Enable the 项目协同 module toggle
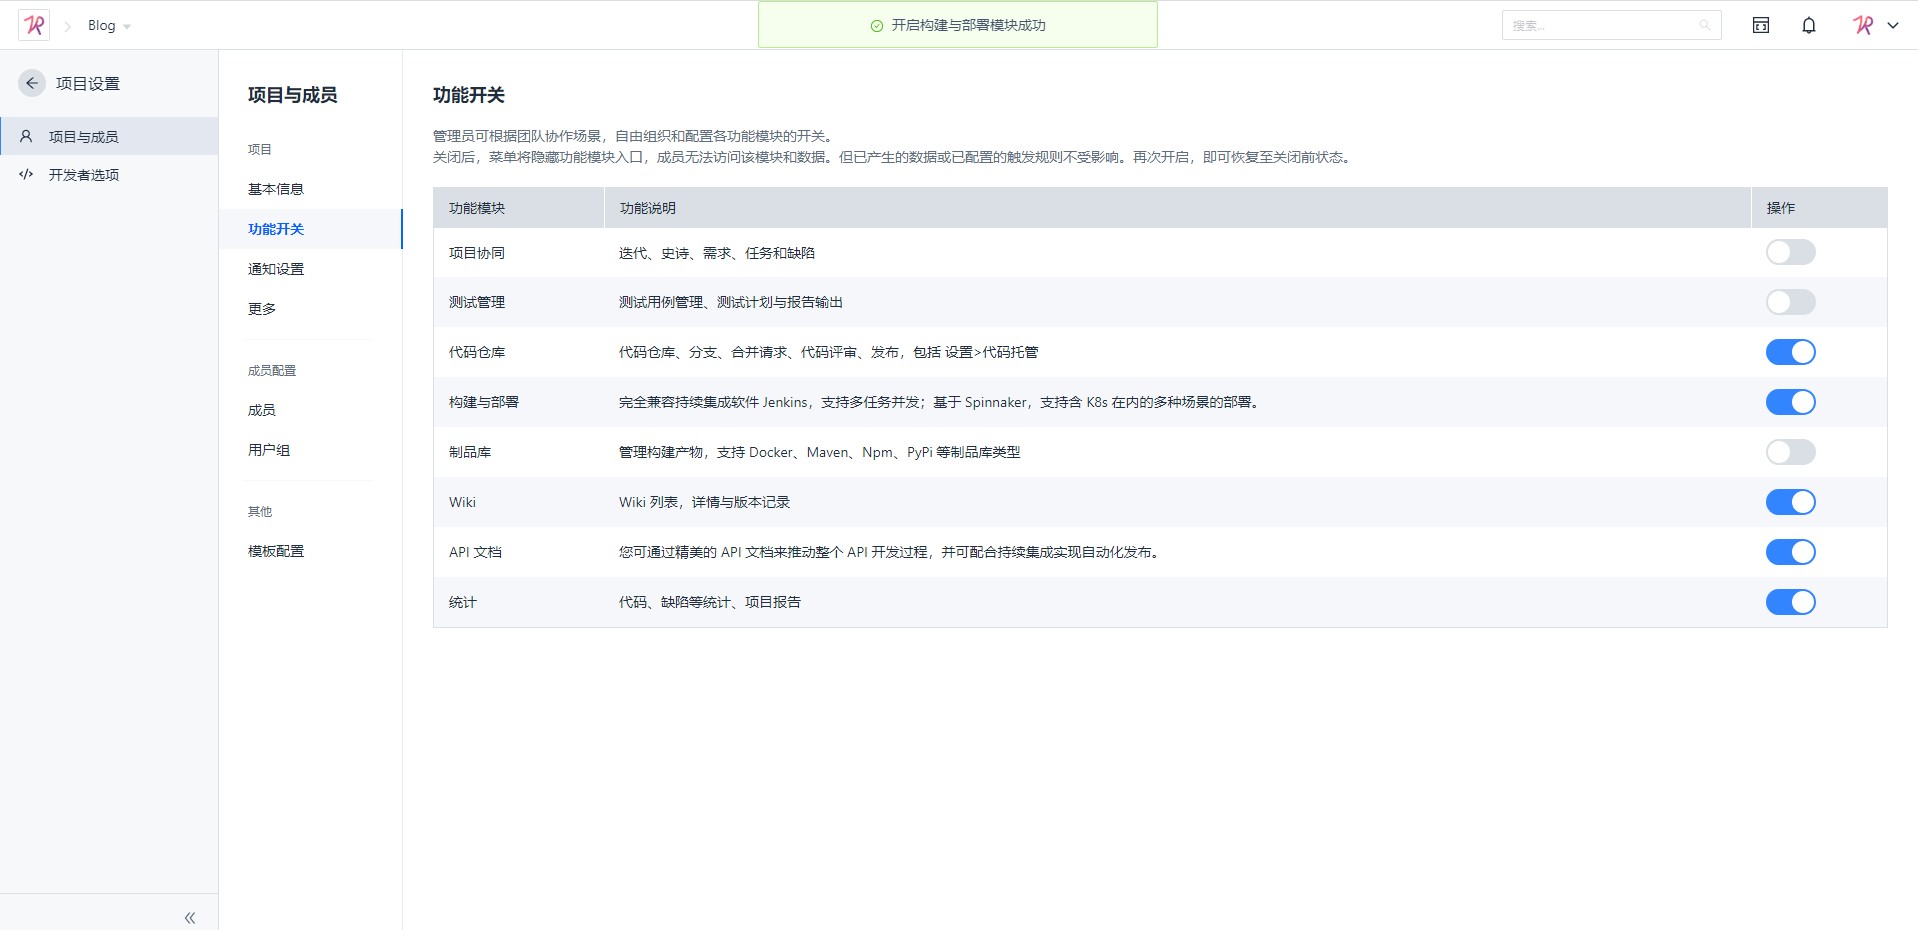 pyautogui.click(x=1790, y=252)
